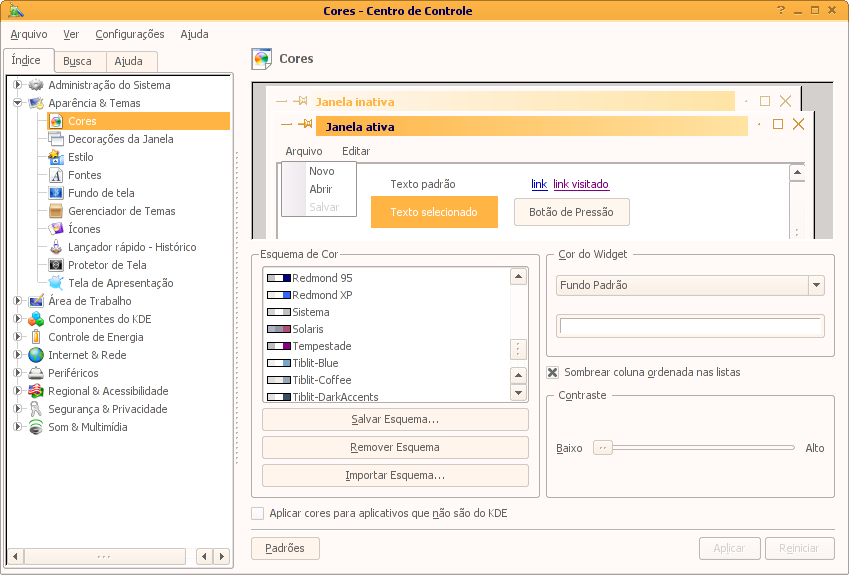849x575 pixels.
Task: Expand the Controle de Energia node
Action: pyautogui.click(x=17, y=336)
